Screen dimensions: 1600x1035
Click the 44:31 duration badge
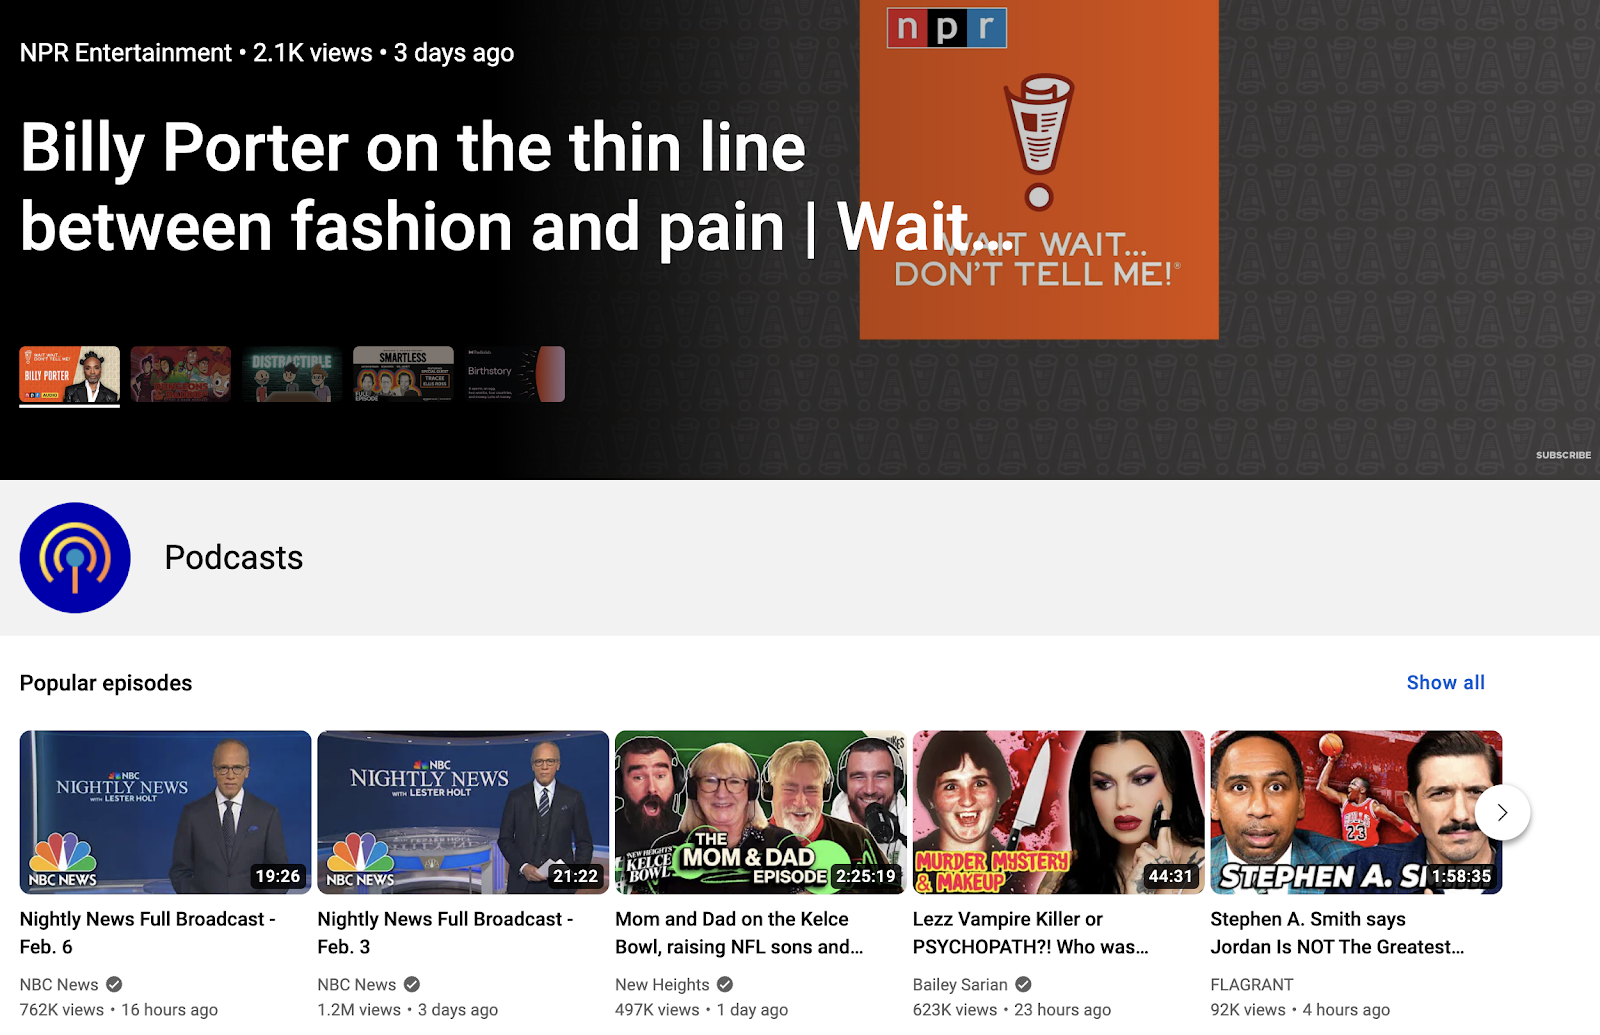tap(1171, 876)
